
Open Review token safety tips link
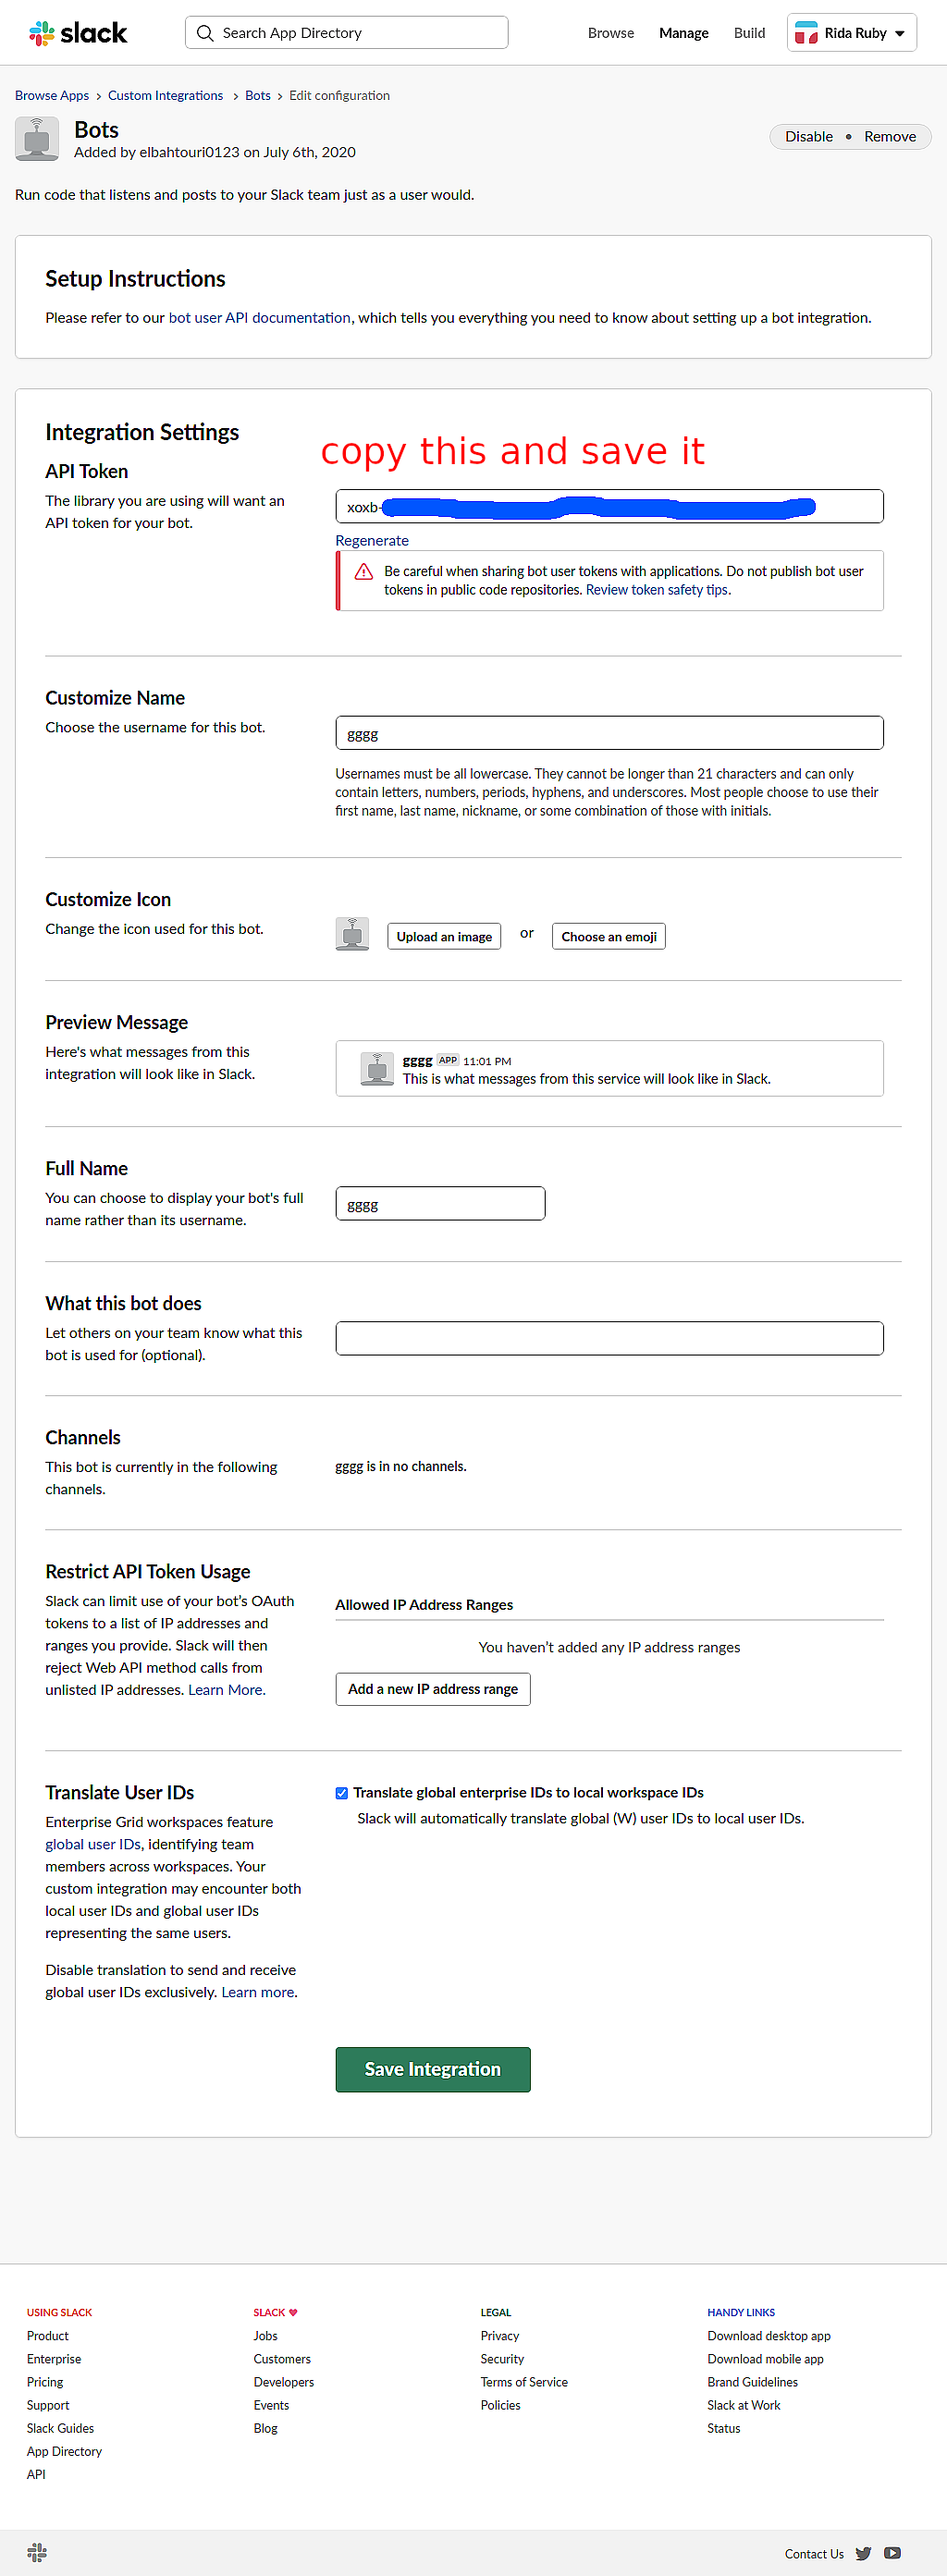pyautogui.click(x=657, y=590)
